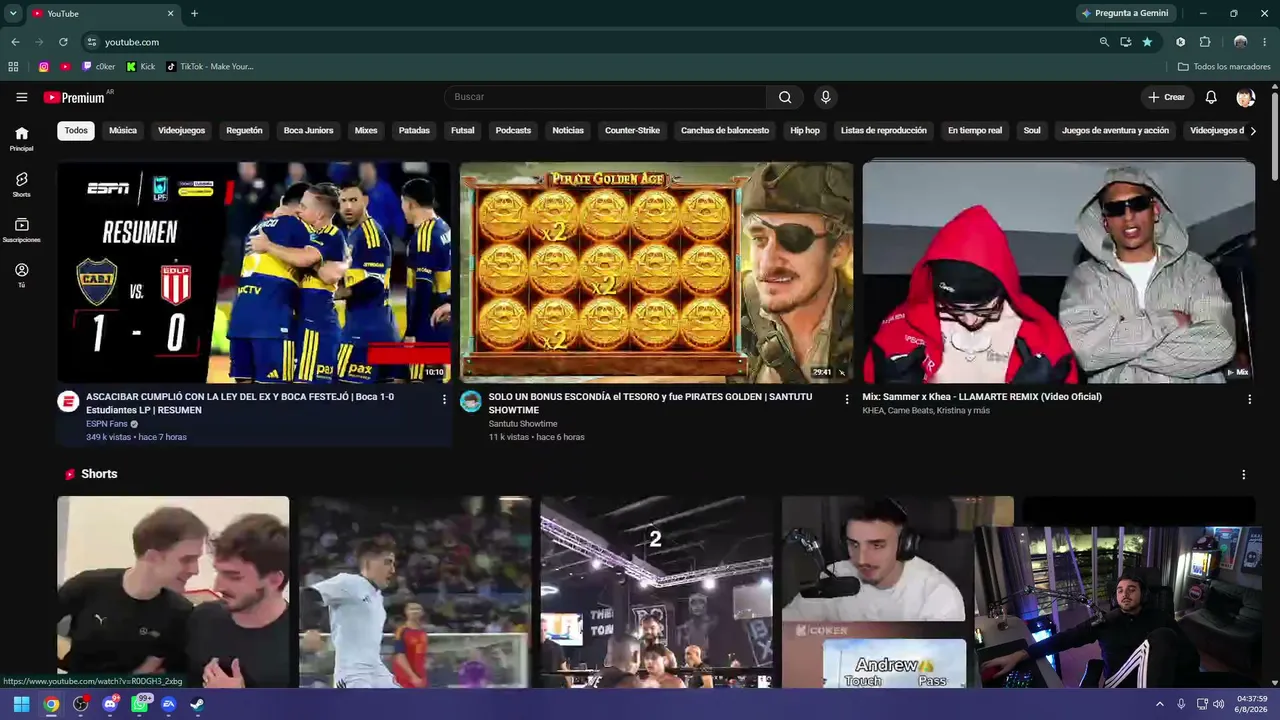Open the Shorts section options menu
1280x720 pixels.
(1243, 474)
